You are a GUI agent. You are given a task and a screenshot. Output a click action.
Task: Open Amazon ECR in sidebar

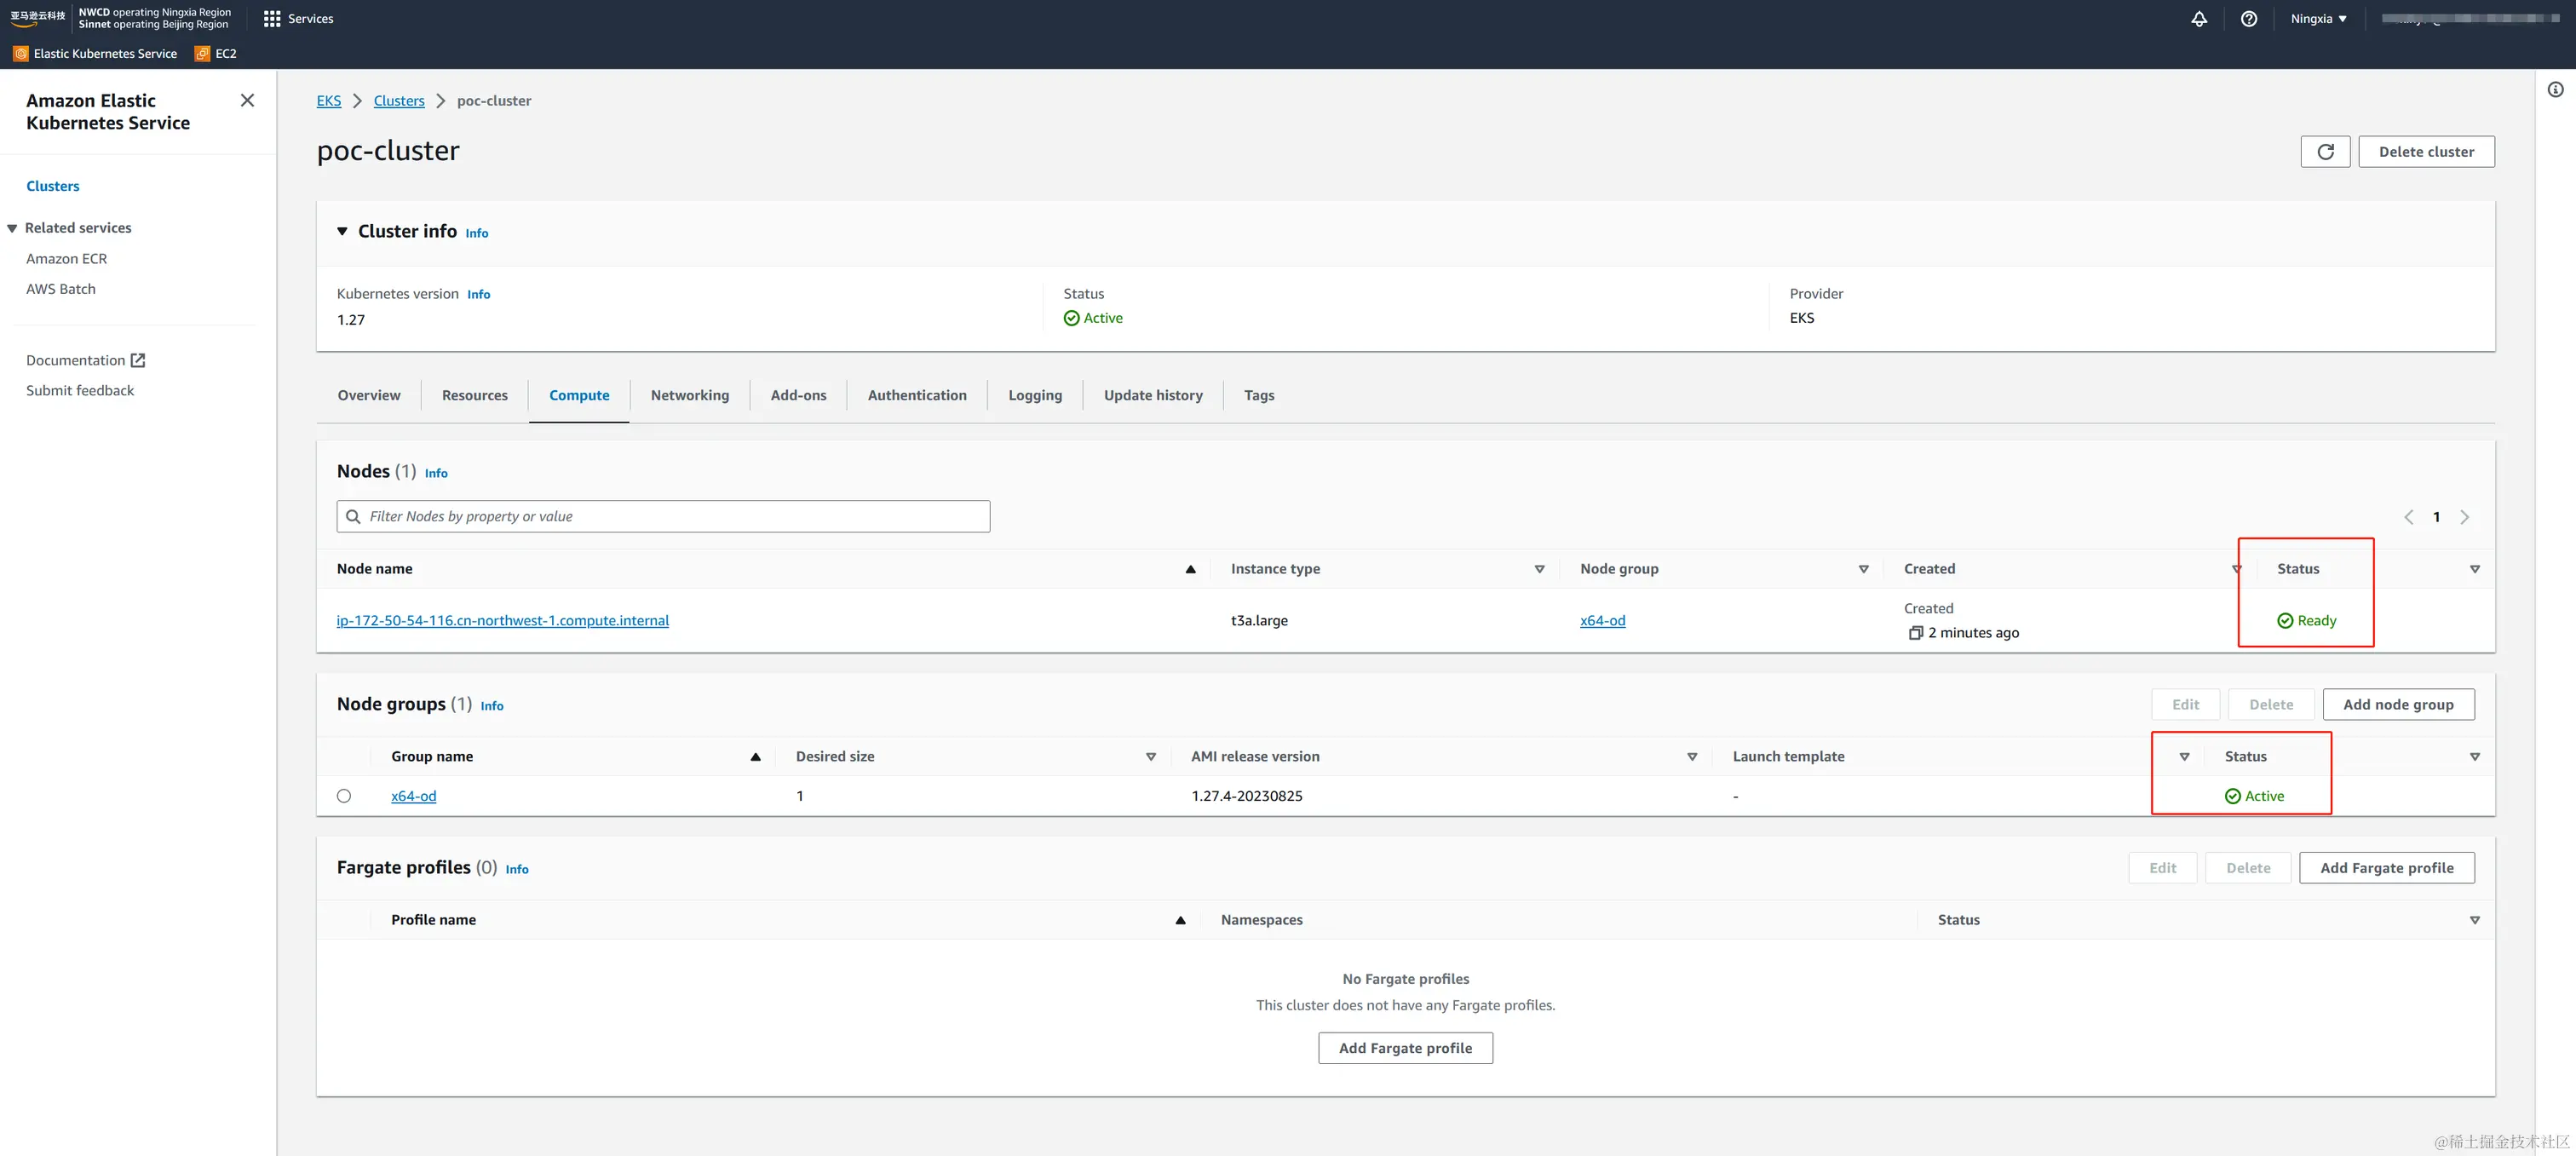[x=66, y=258]
